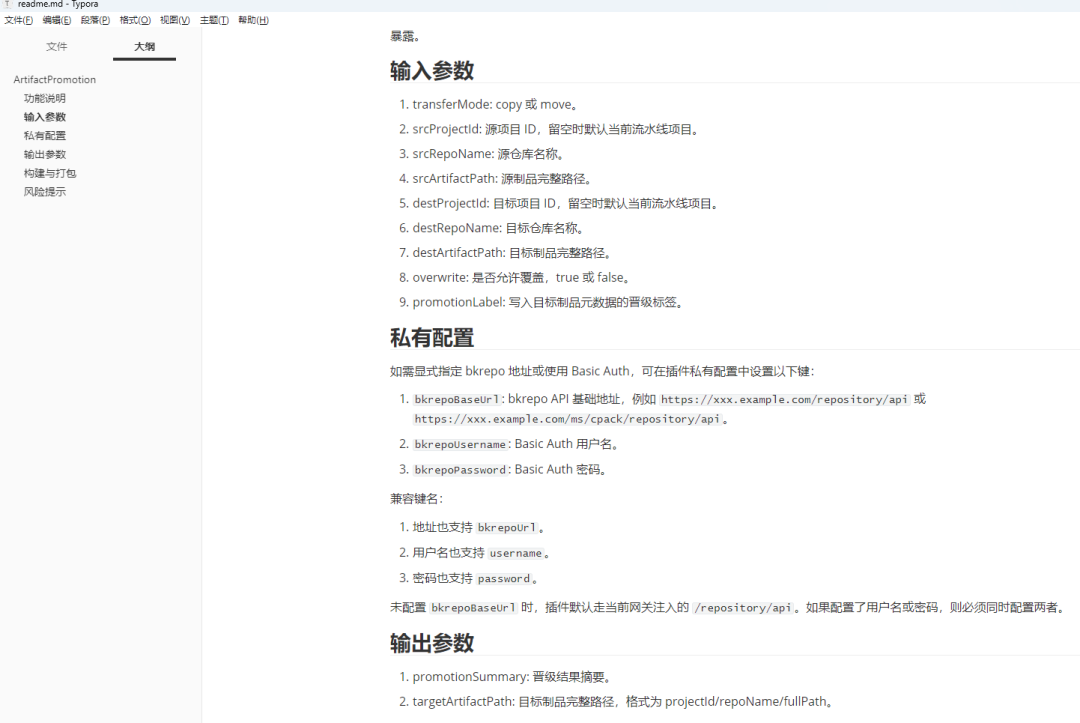Open the 格式(O) menu
The image size is (1080, 723).
(x=135, y=20)
